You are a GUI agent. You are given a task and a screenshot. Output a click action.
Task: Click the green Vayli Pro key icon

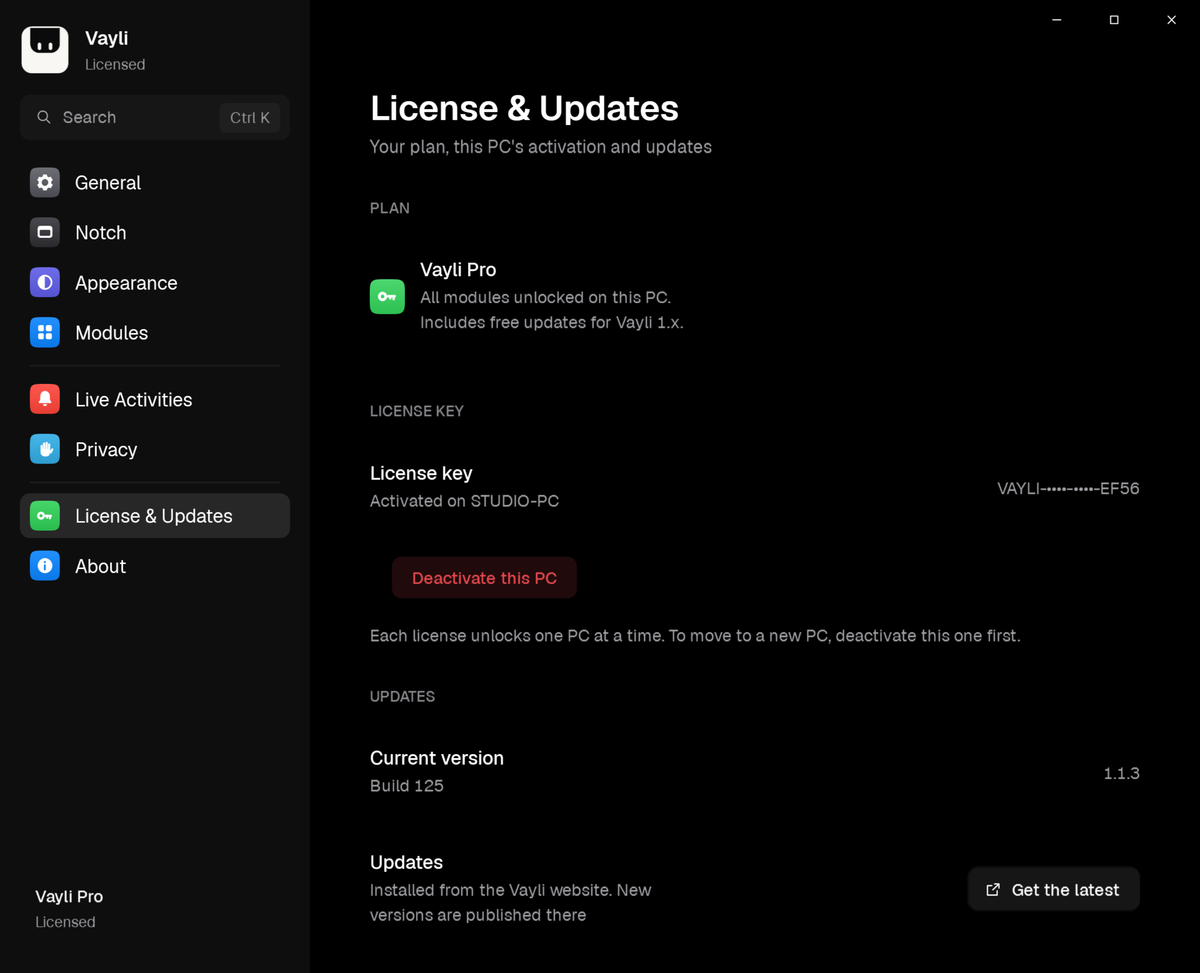coord(387,297)
